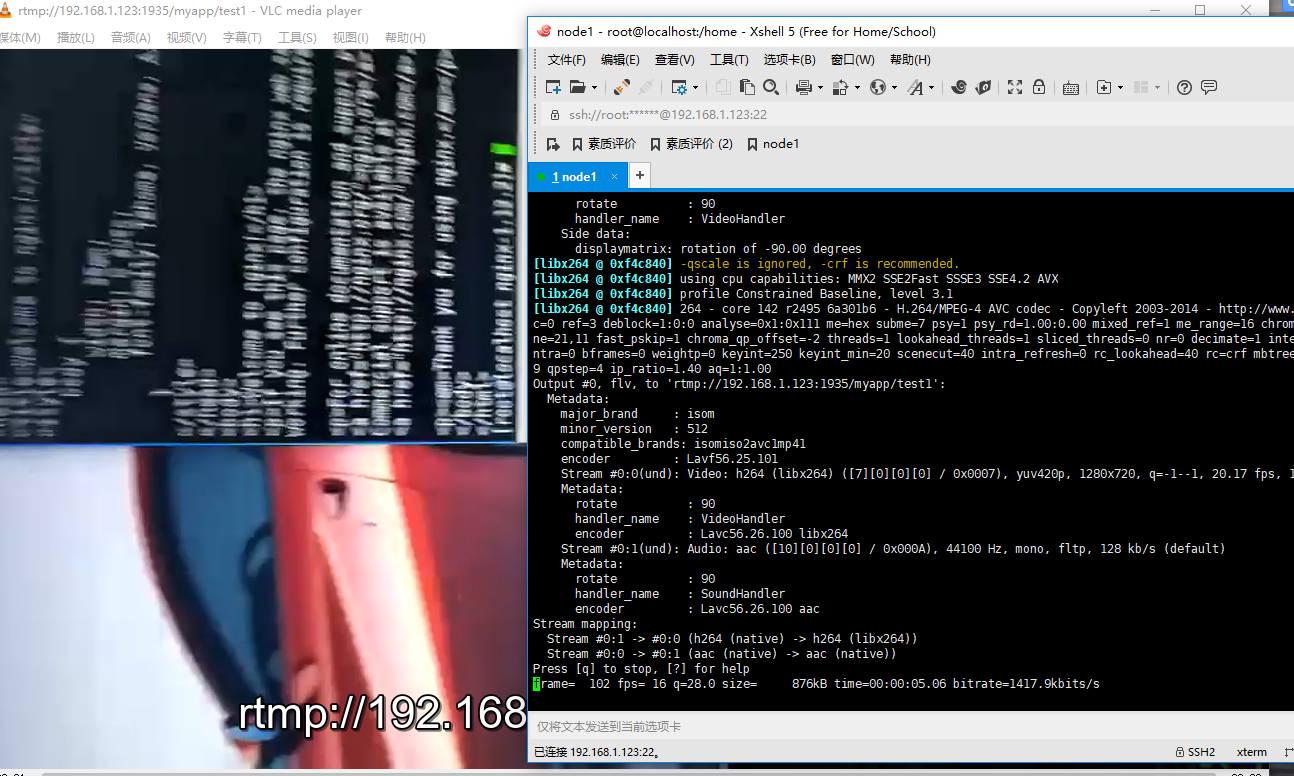The image size is (1294, 776).
Task: Open VLC 帮助(H) menu
Action: tap(405, 38)
